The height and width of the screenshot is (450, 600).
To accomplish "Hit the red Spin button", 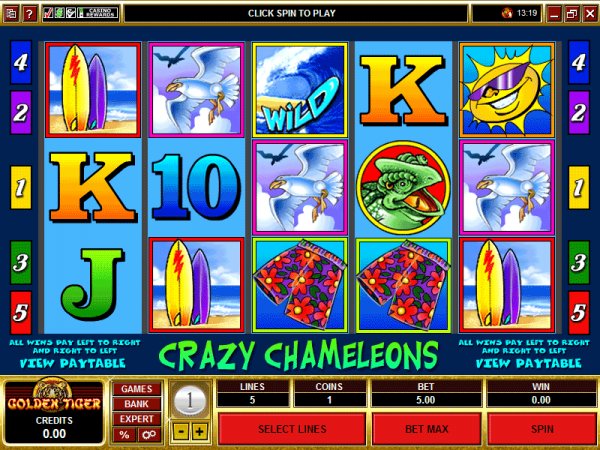I will pyautogui.click(x=542, y=429).
